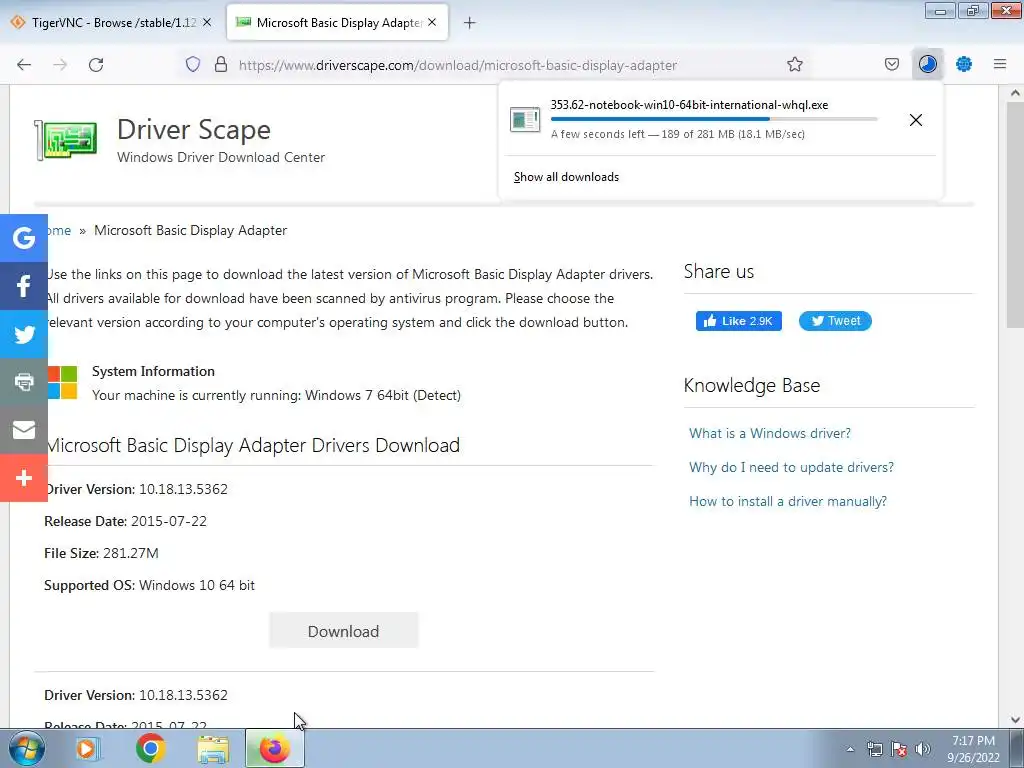Click the email envelope sidebar icon
This screenshot has height=768, width=1024.
(x=24, y=430)
